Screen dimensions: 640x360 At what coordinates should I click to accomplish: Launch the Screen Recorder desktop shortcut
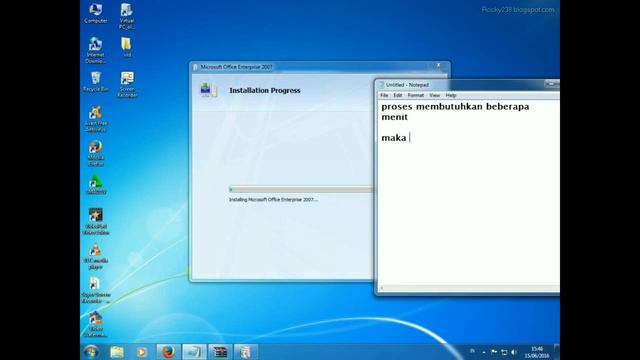coord(127,84)
